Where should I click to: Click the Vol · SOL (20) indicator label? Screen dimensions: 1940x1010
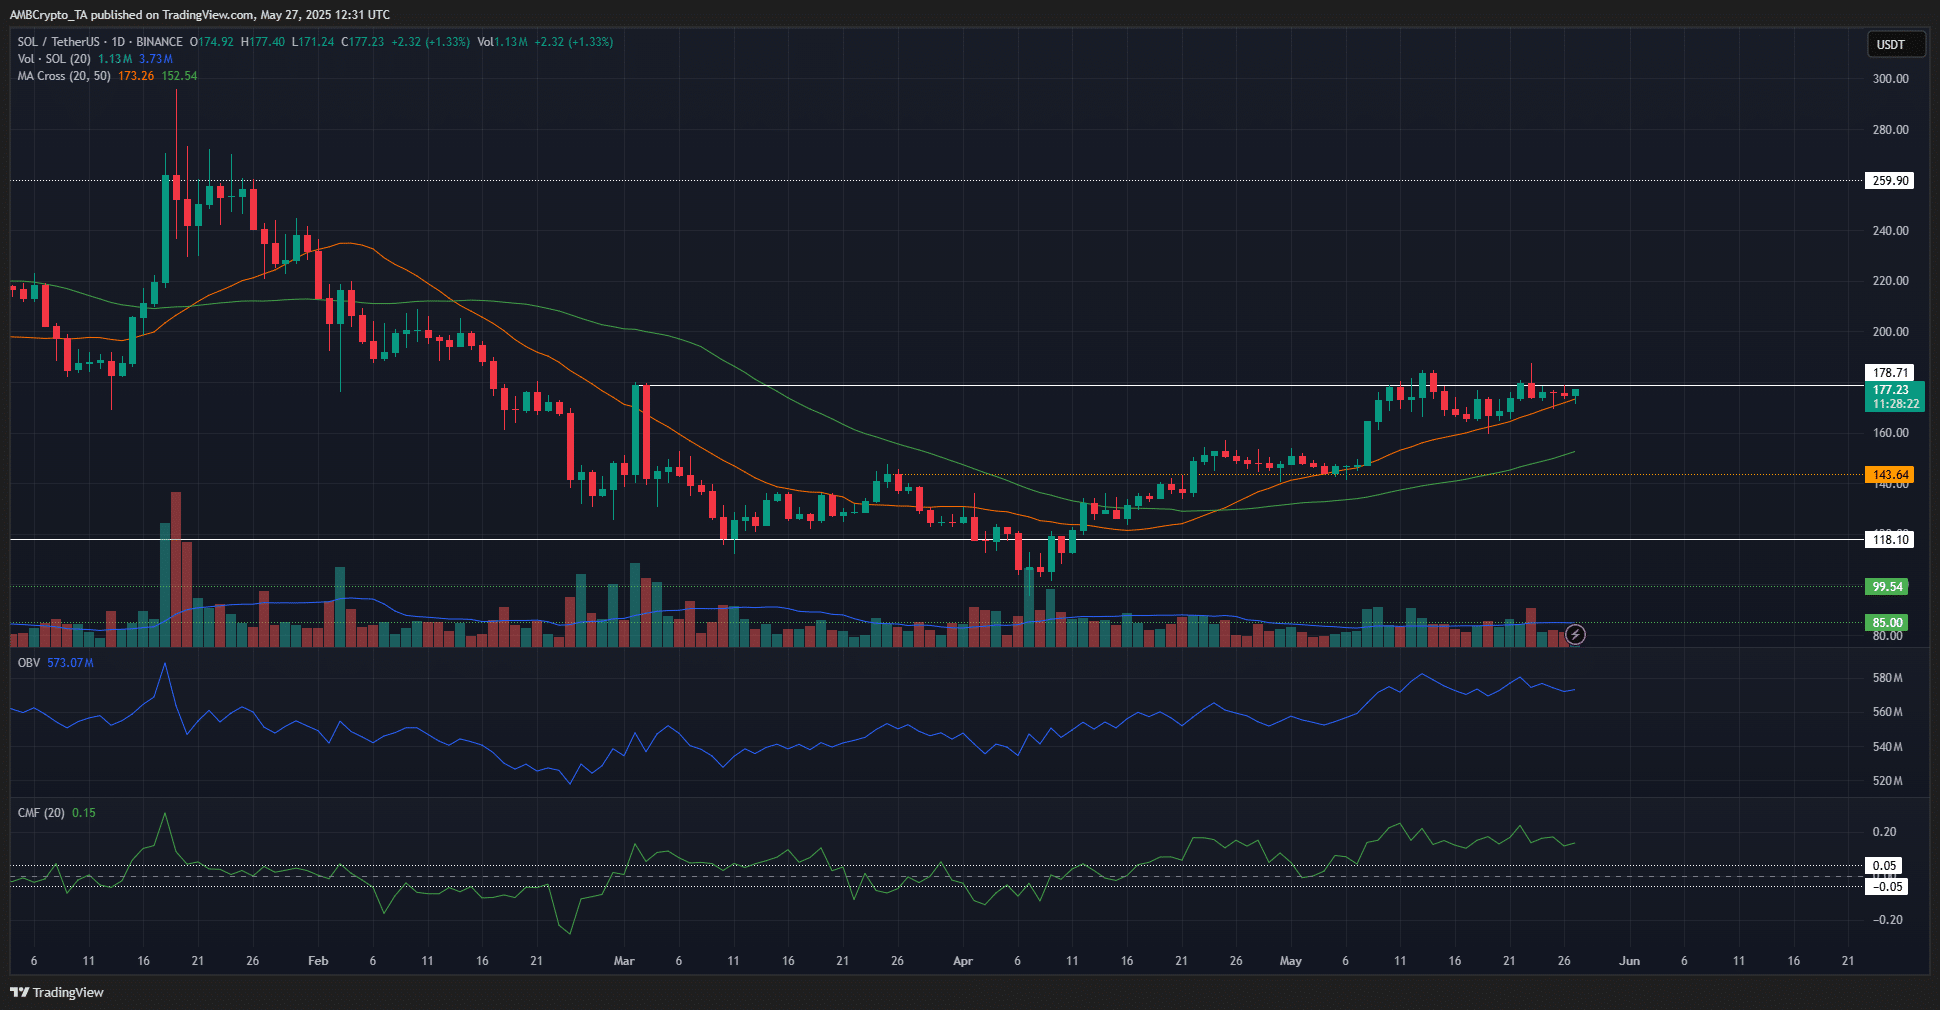(55, 58)
